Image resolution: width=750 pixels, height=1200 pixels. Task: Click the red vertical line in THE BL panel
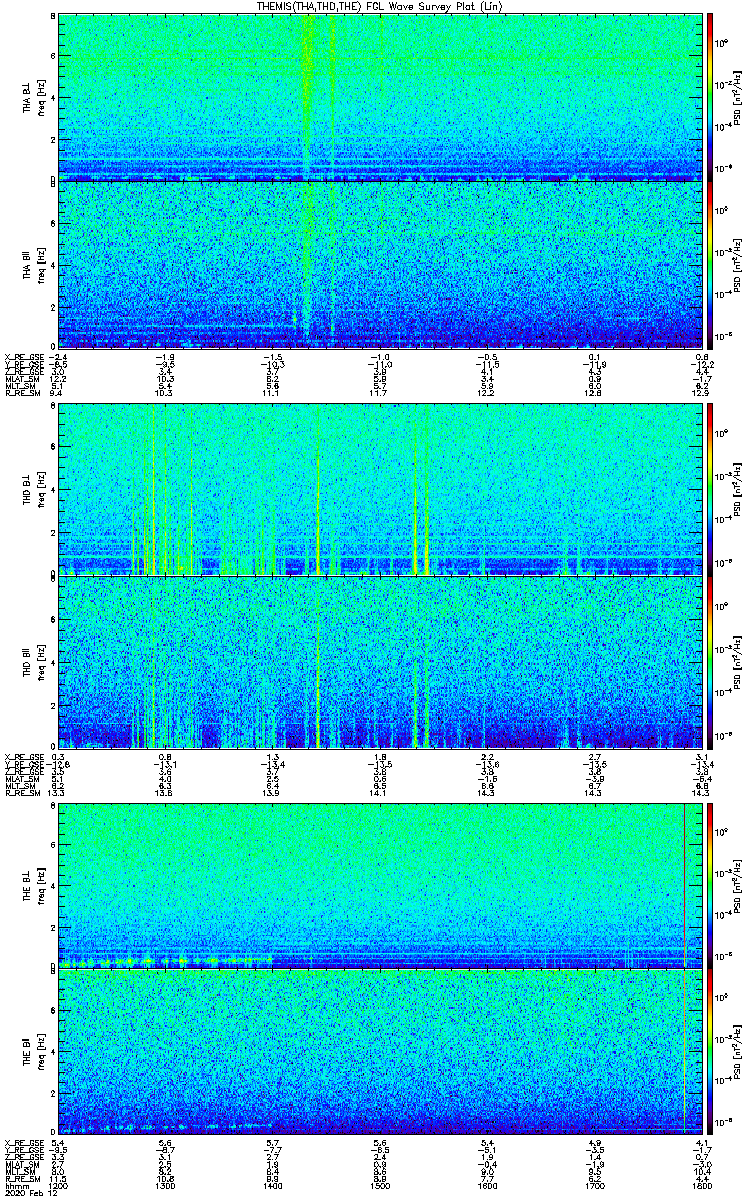(684, 886)
